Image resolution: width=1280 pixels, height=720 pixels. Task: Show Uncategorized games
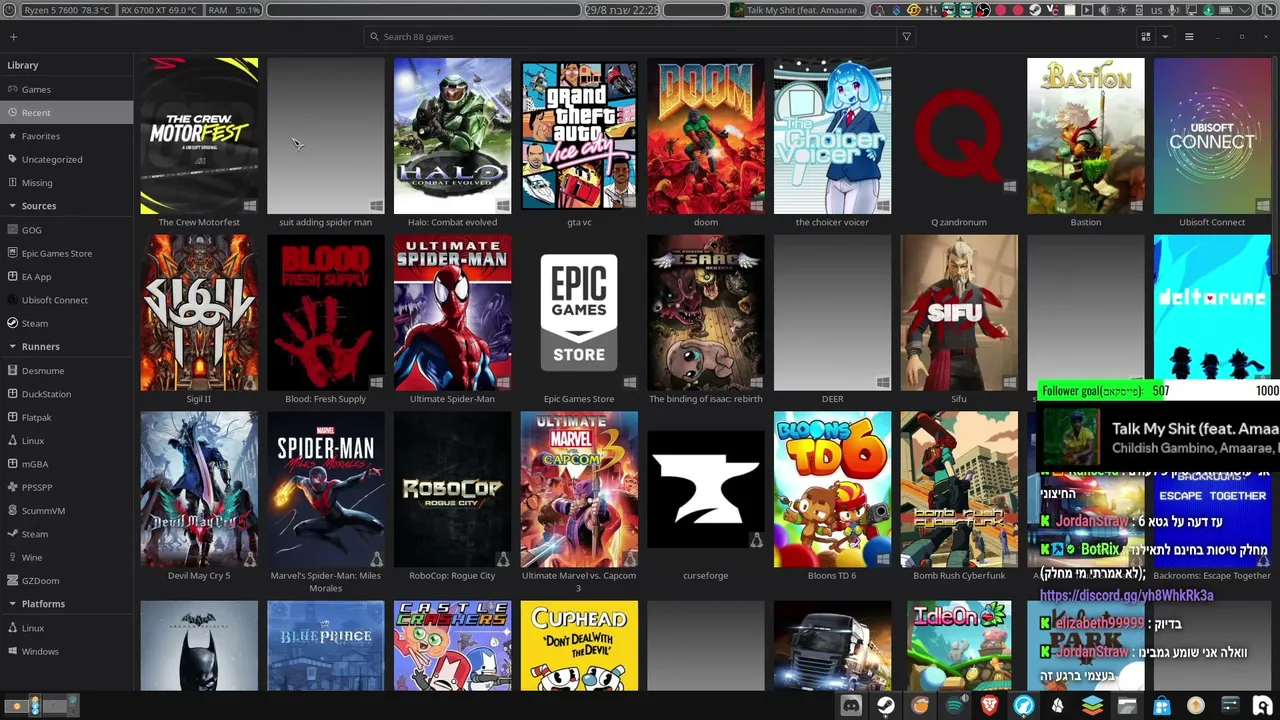click(x=67, y=159)
